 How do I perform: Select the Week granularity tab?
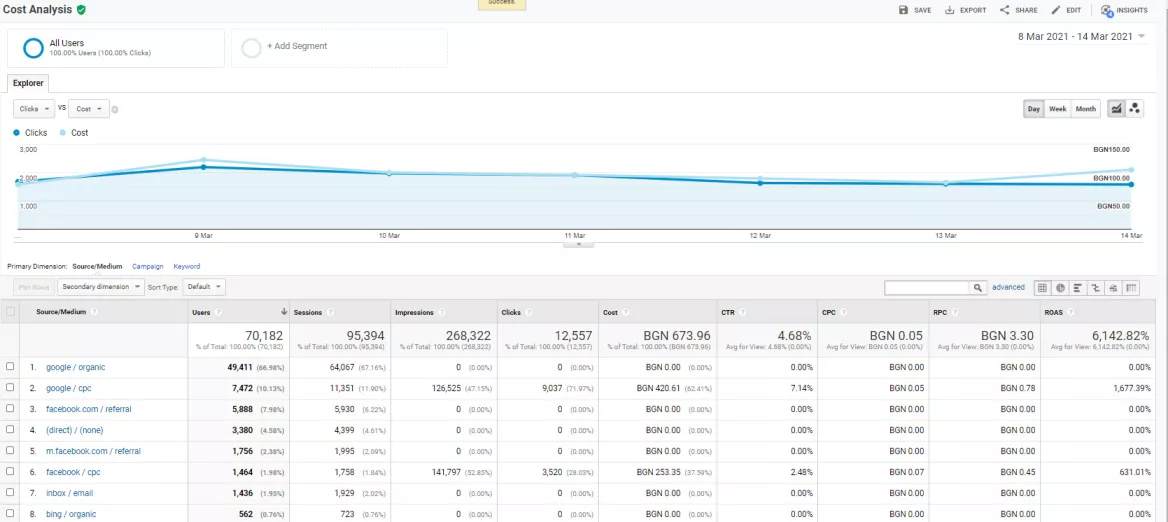1058,109
